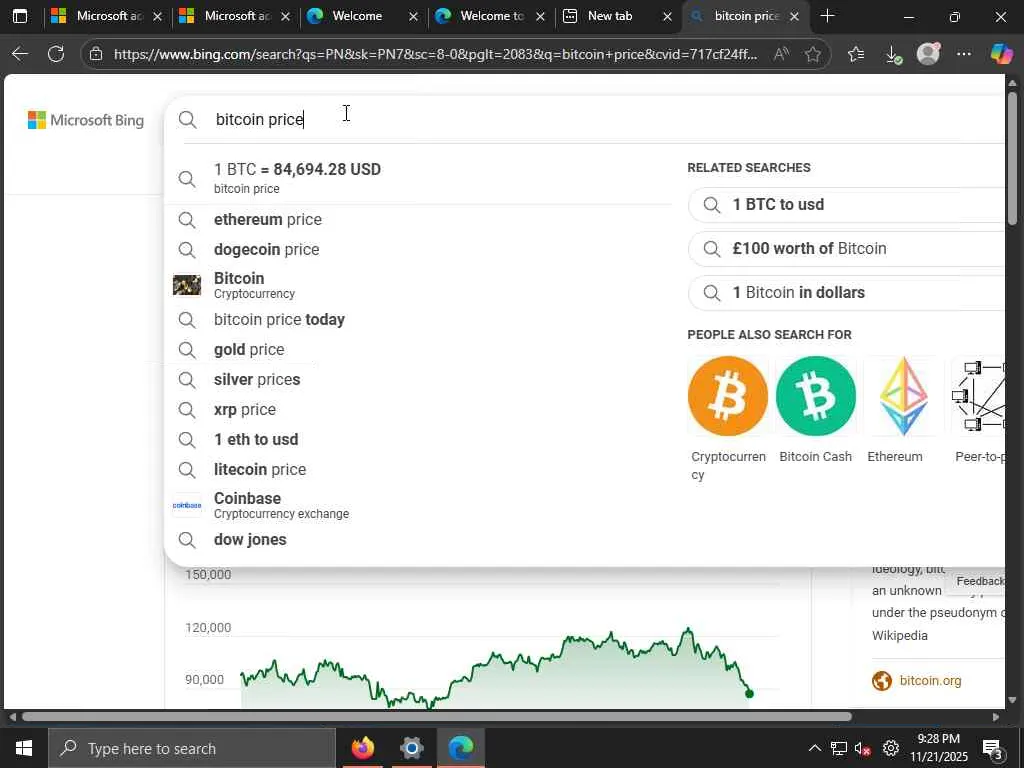Show hidden tray icons chevron
Viewport: 1024px width, 768px height.
(x=814, y=748)
